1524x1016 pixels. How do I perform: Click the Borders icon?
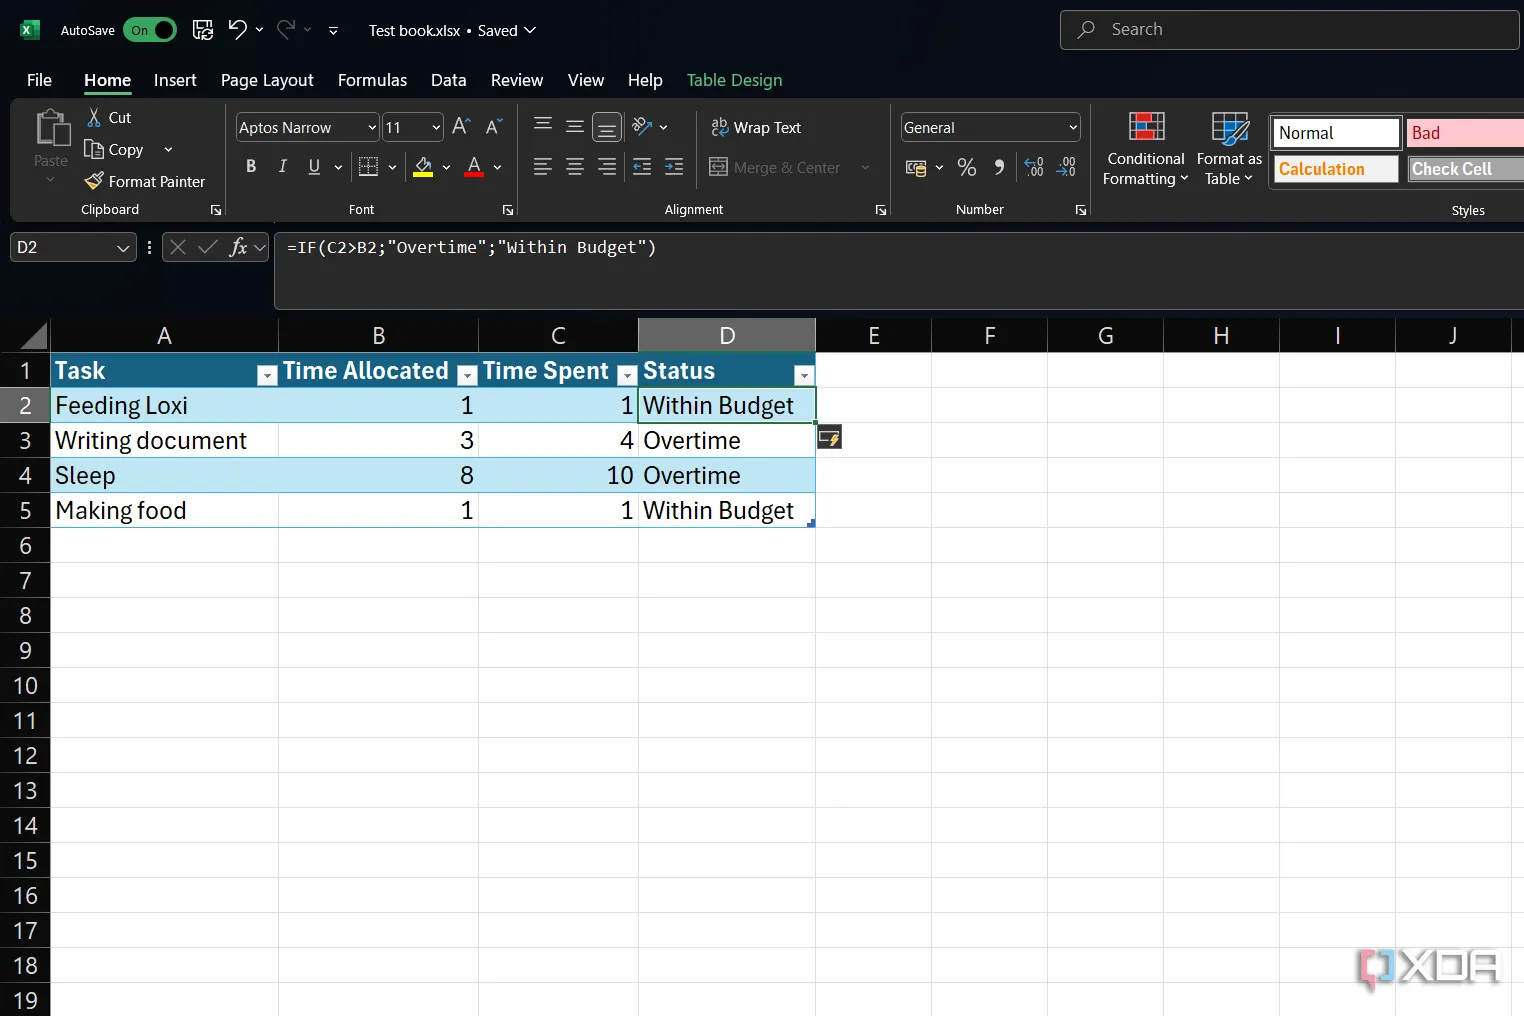click(368, 167)
